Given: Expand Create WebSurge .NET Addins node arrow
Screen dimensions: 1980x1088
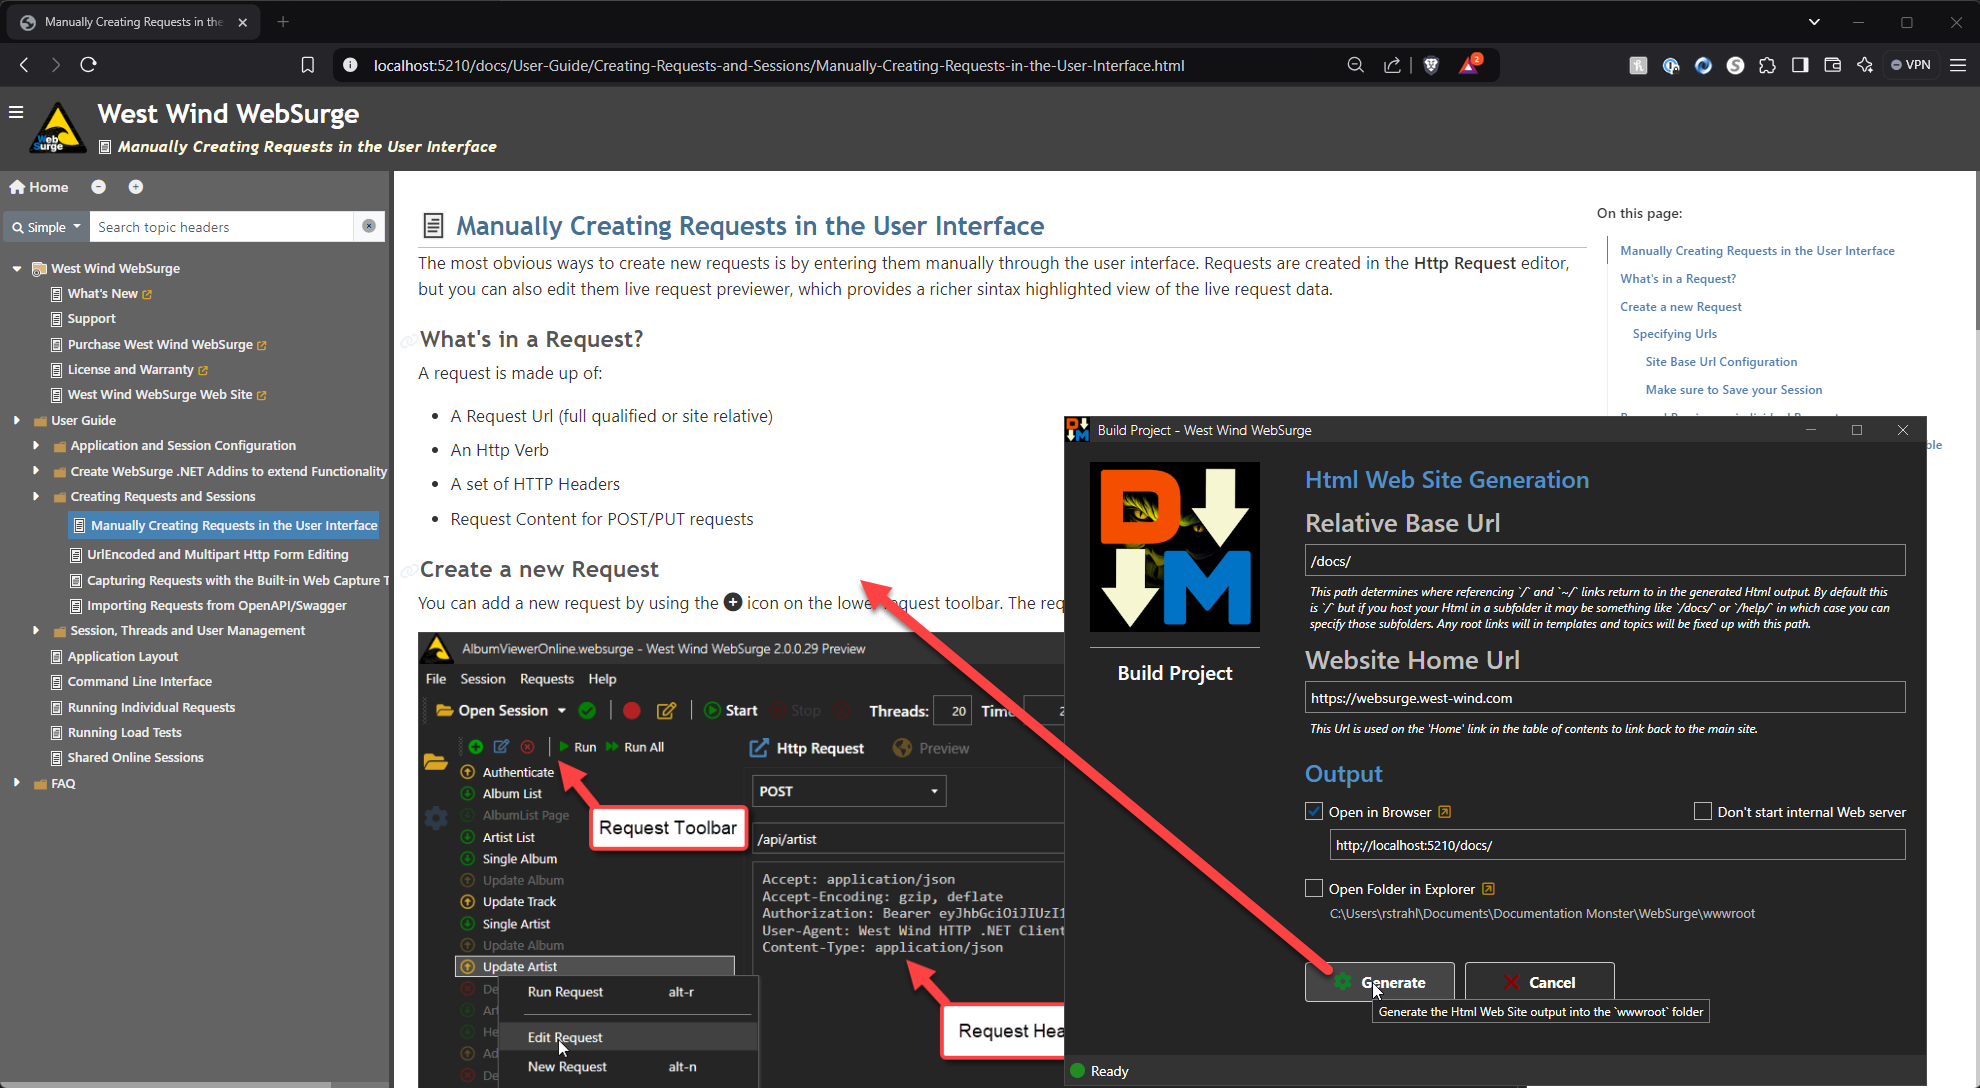Looking at the screenshot, I should 36,471.
